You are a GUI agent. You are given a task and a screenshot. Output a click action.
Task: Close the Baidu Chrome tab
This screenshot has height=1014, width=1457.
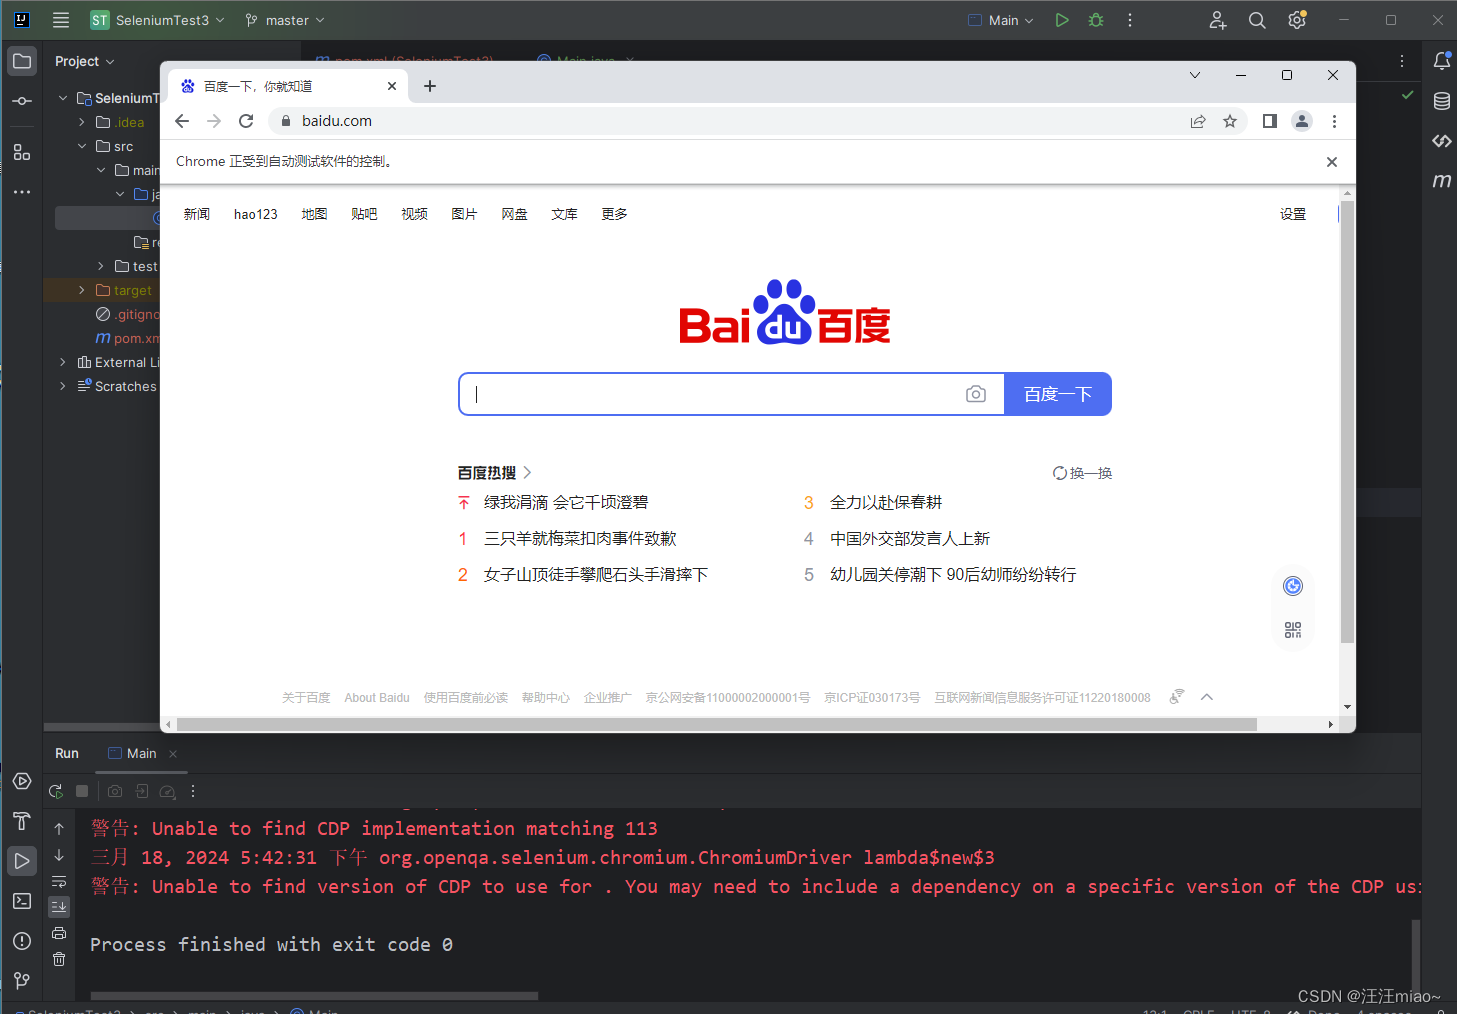pos(392,86)
